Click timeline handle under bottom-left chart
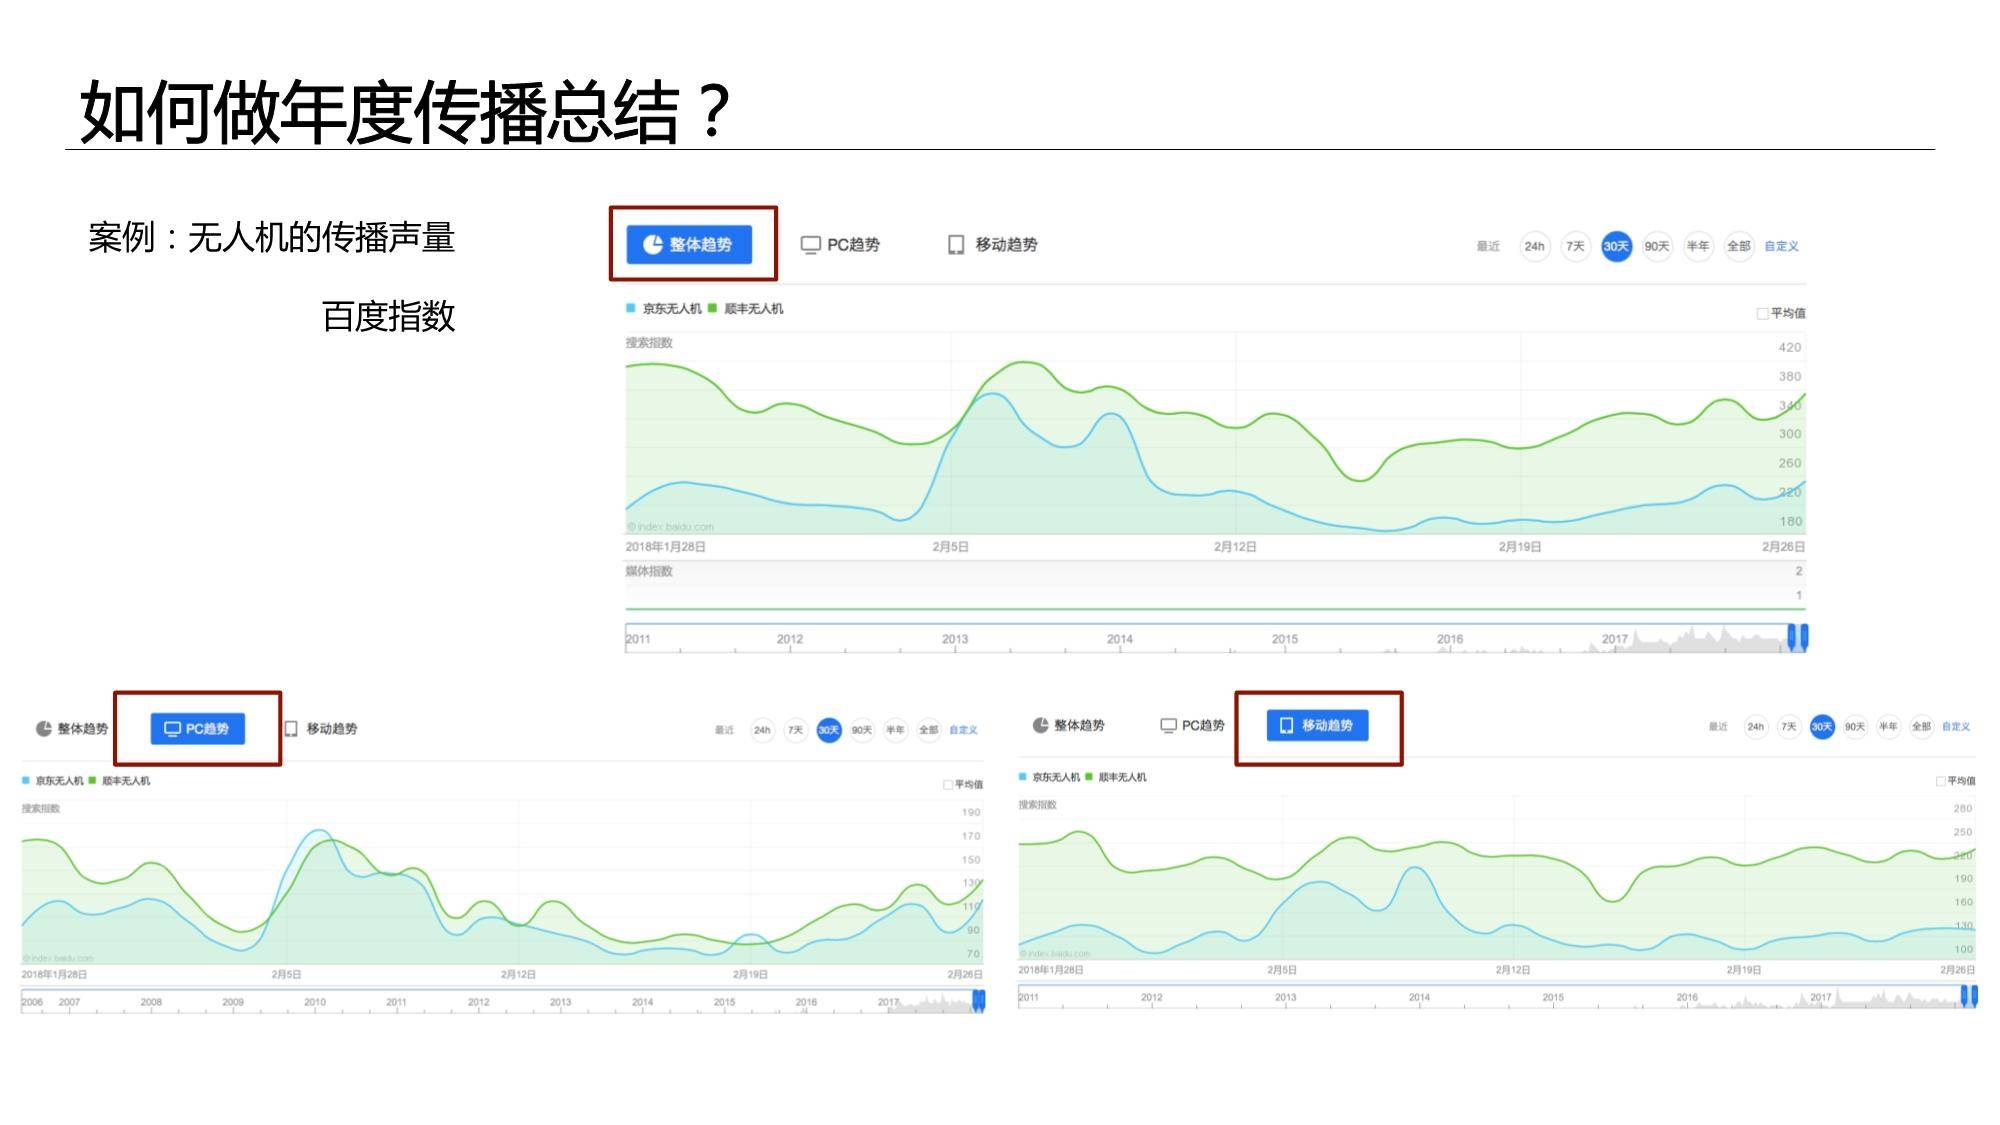Viewport: 2000px width, 1125px height. [x=979, y=1000]
